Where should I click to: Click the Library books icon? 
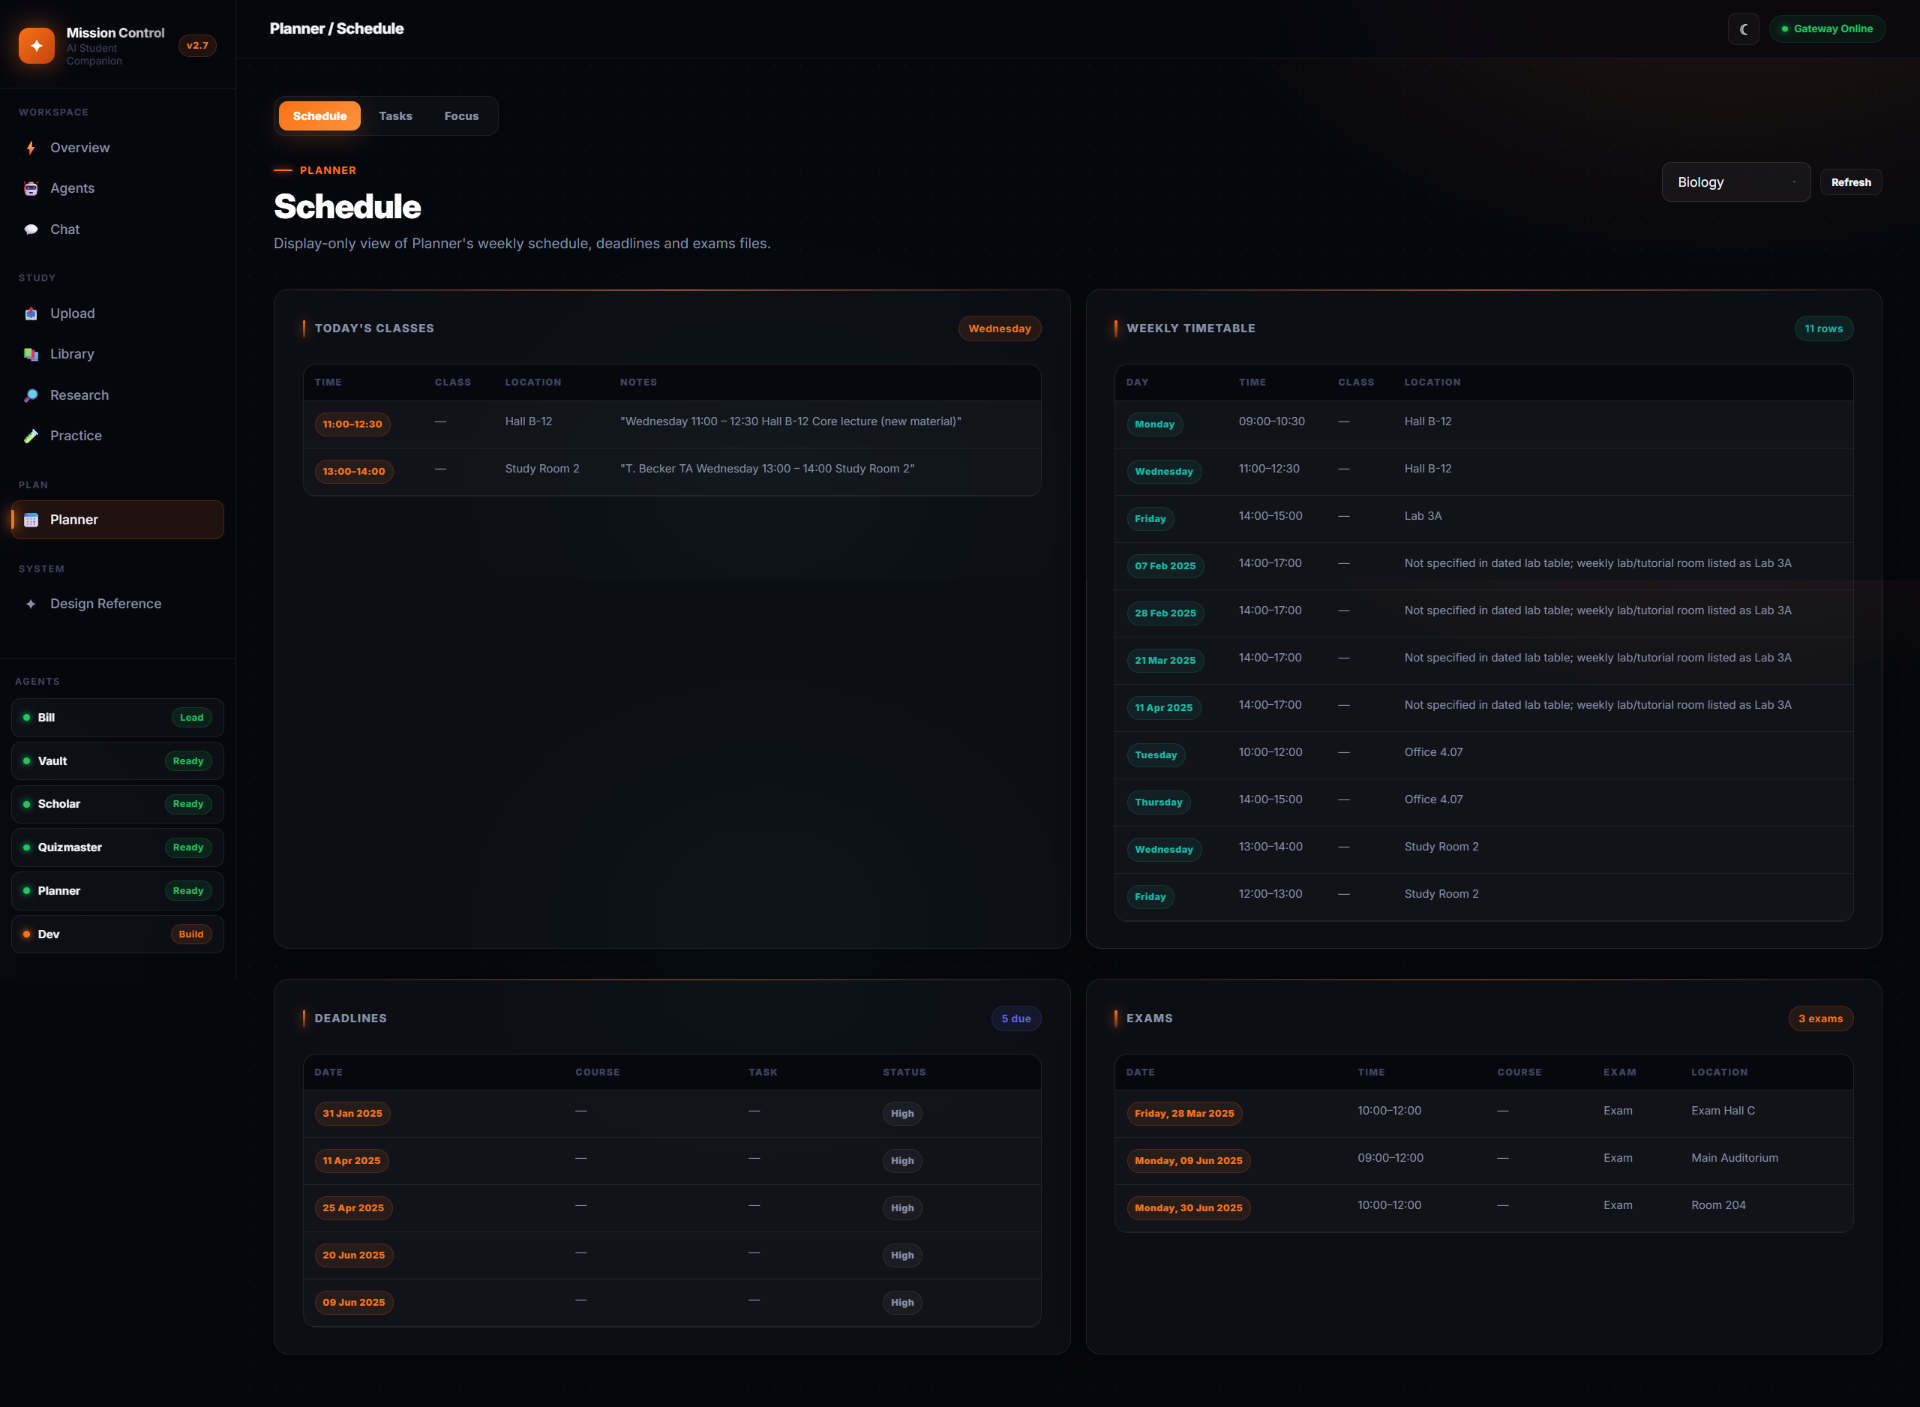click(x=31, y=355)
